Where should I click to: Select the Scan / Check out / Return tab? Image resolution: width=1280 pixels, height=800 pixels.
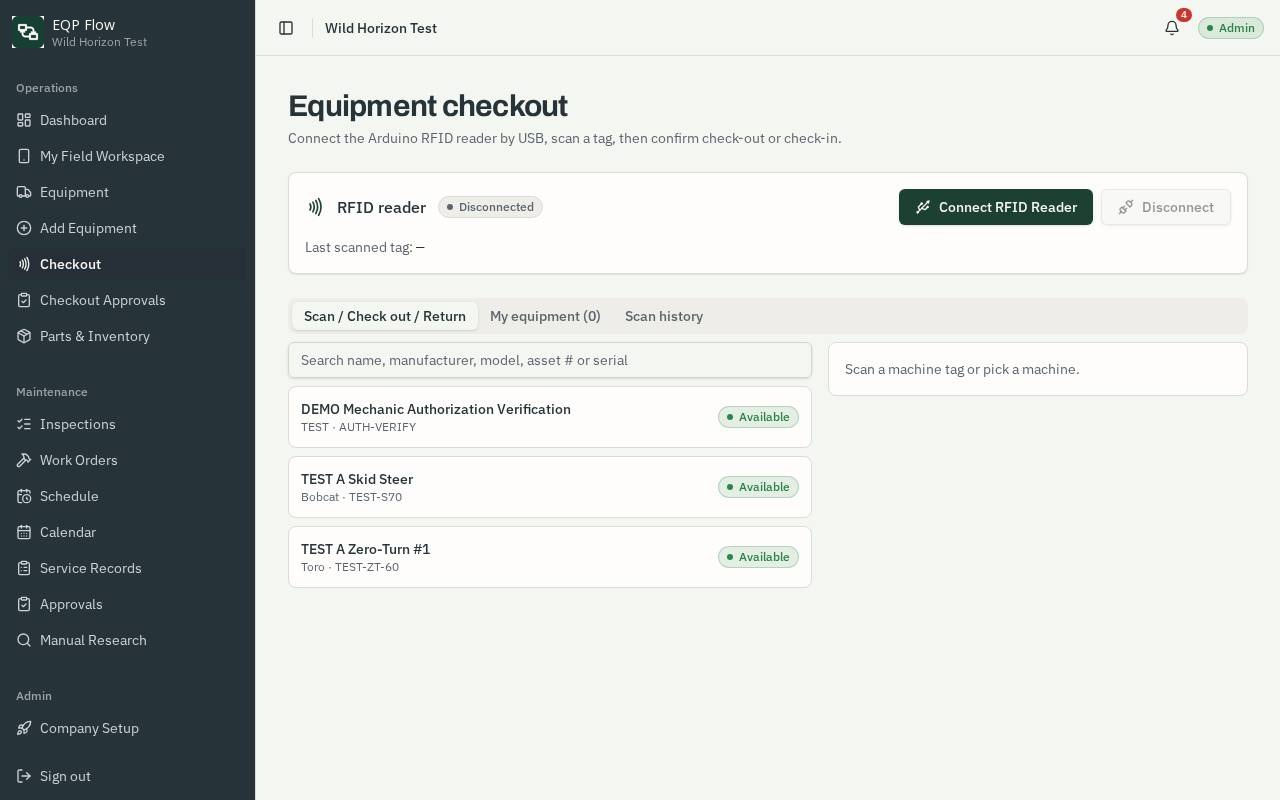(385, 316)
